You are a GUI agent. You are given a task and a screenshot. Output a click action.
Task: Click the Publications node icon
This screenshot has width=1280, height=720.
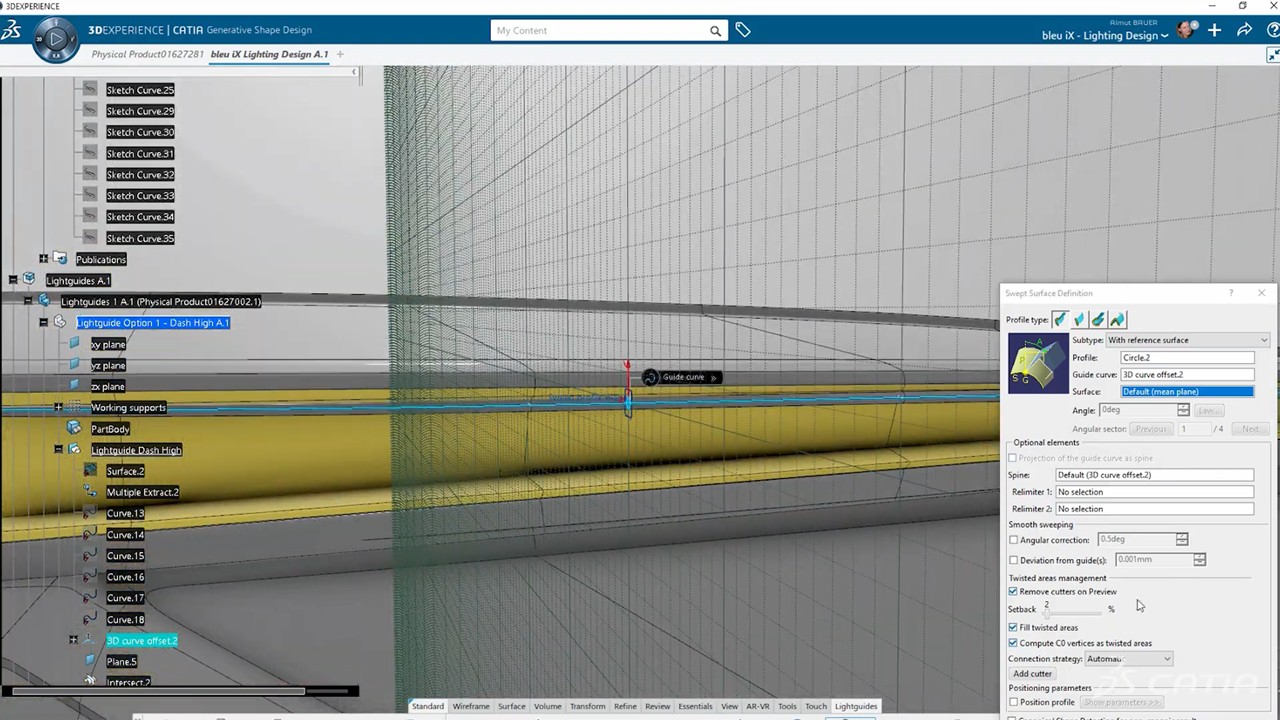(59, 259)
